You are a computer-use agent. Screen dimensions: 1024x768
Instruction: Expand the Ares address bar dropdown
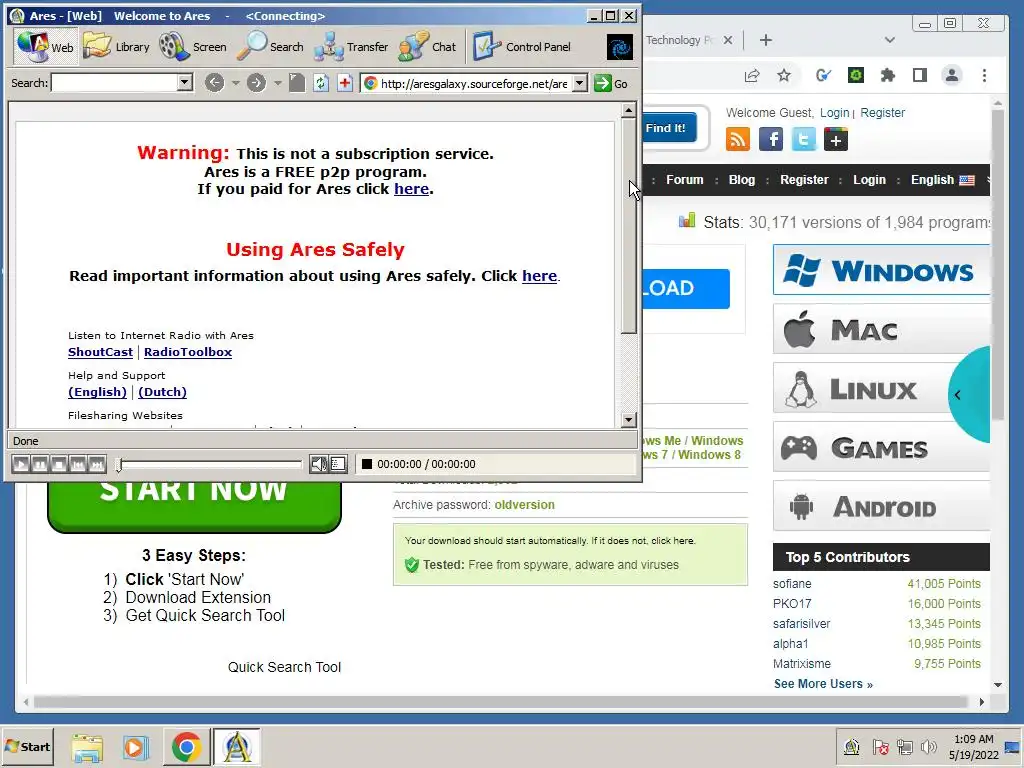580,84
